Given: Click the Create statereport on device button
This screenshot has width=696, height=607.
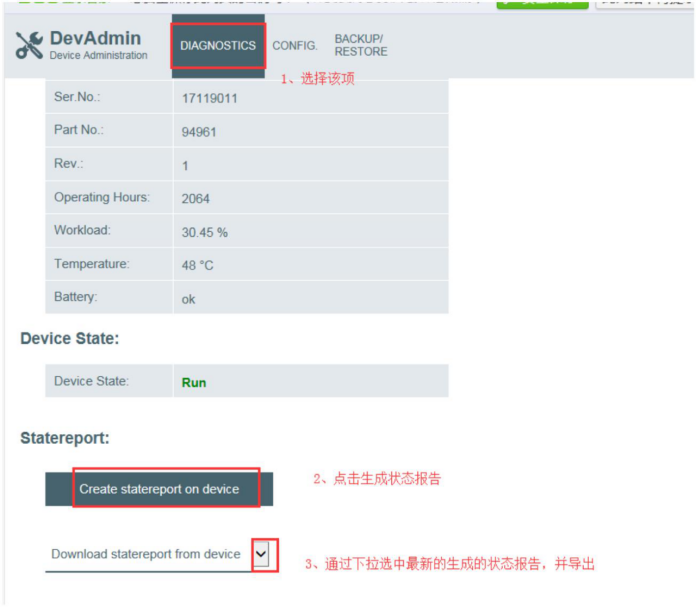Looking at the screenshot, I should pos(159,489).
